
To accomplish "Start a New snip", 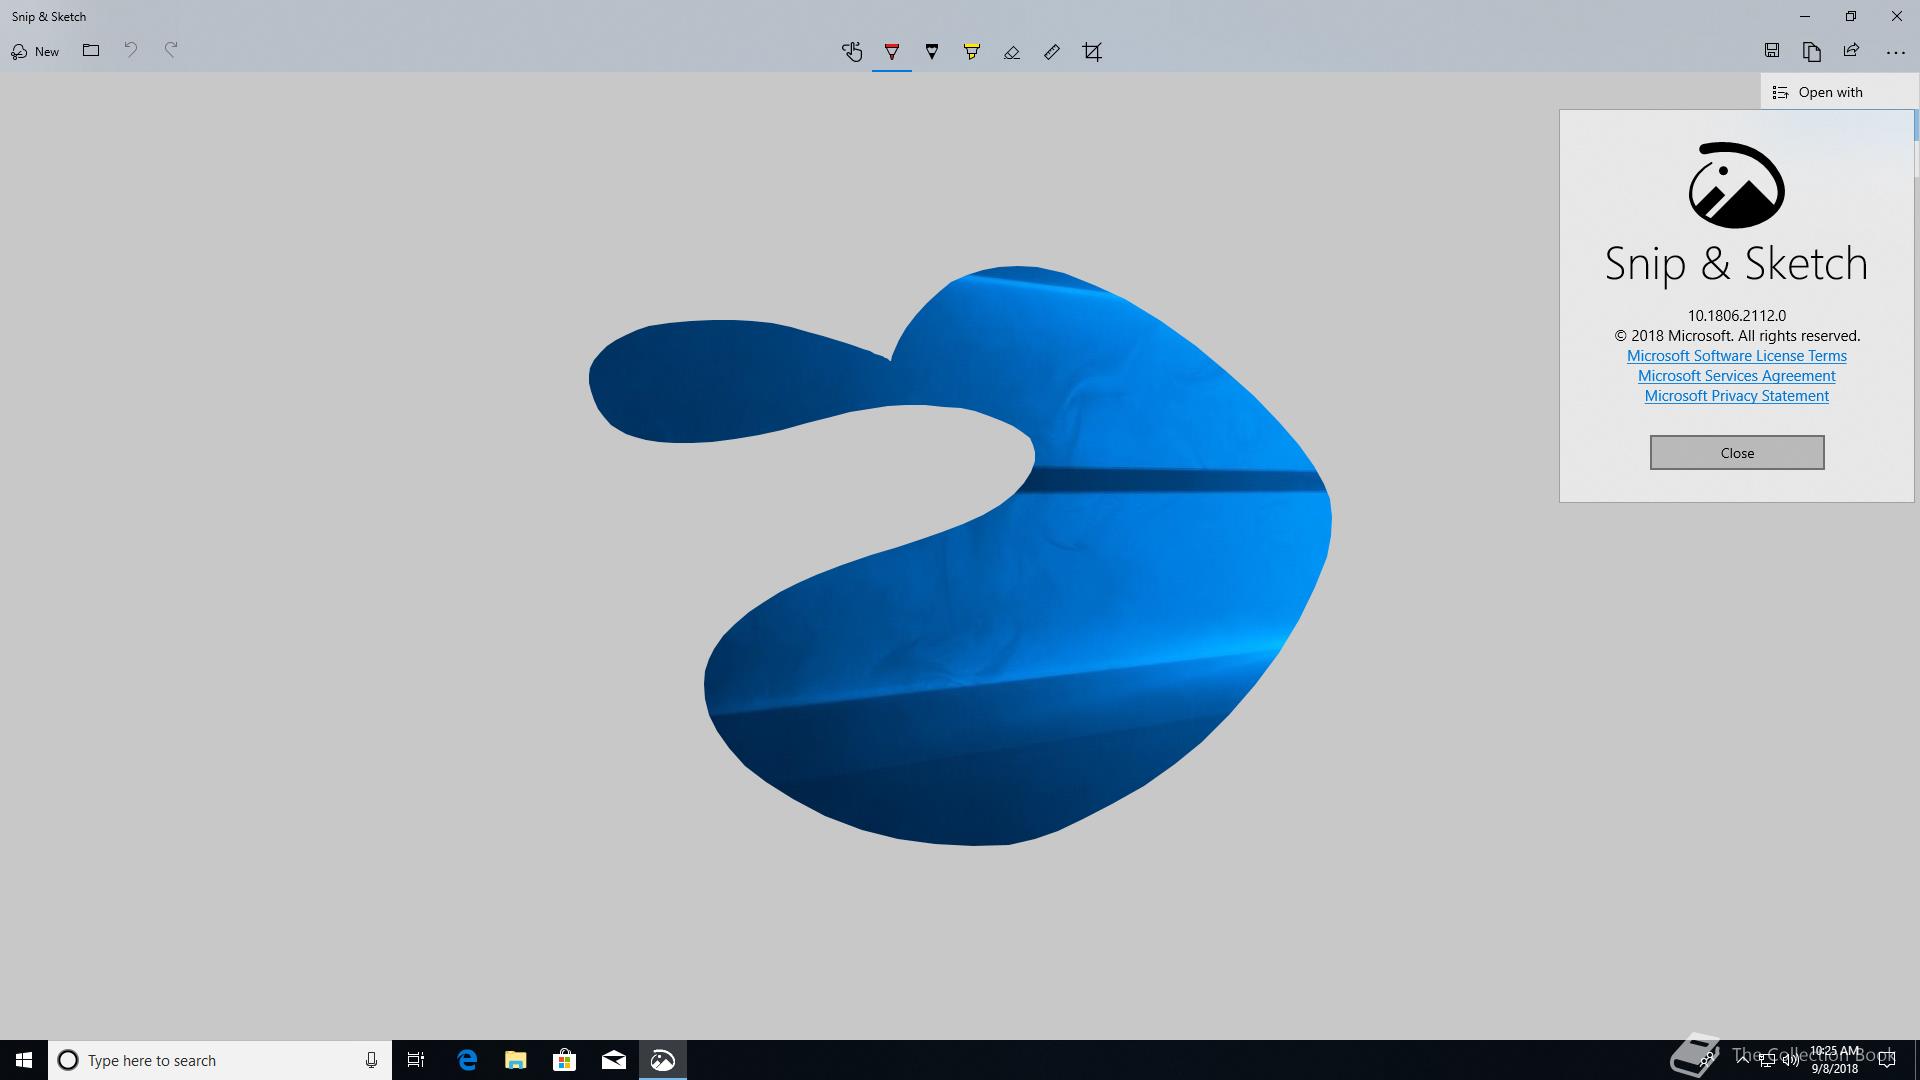I will click(35, 51).
